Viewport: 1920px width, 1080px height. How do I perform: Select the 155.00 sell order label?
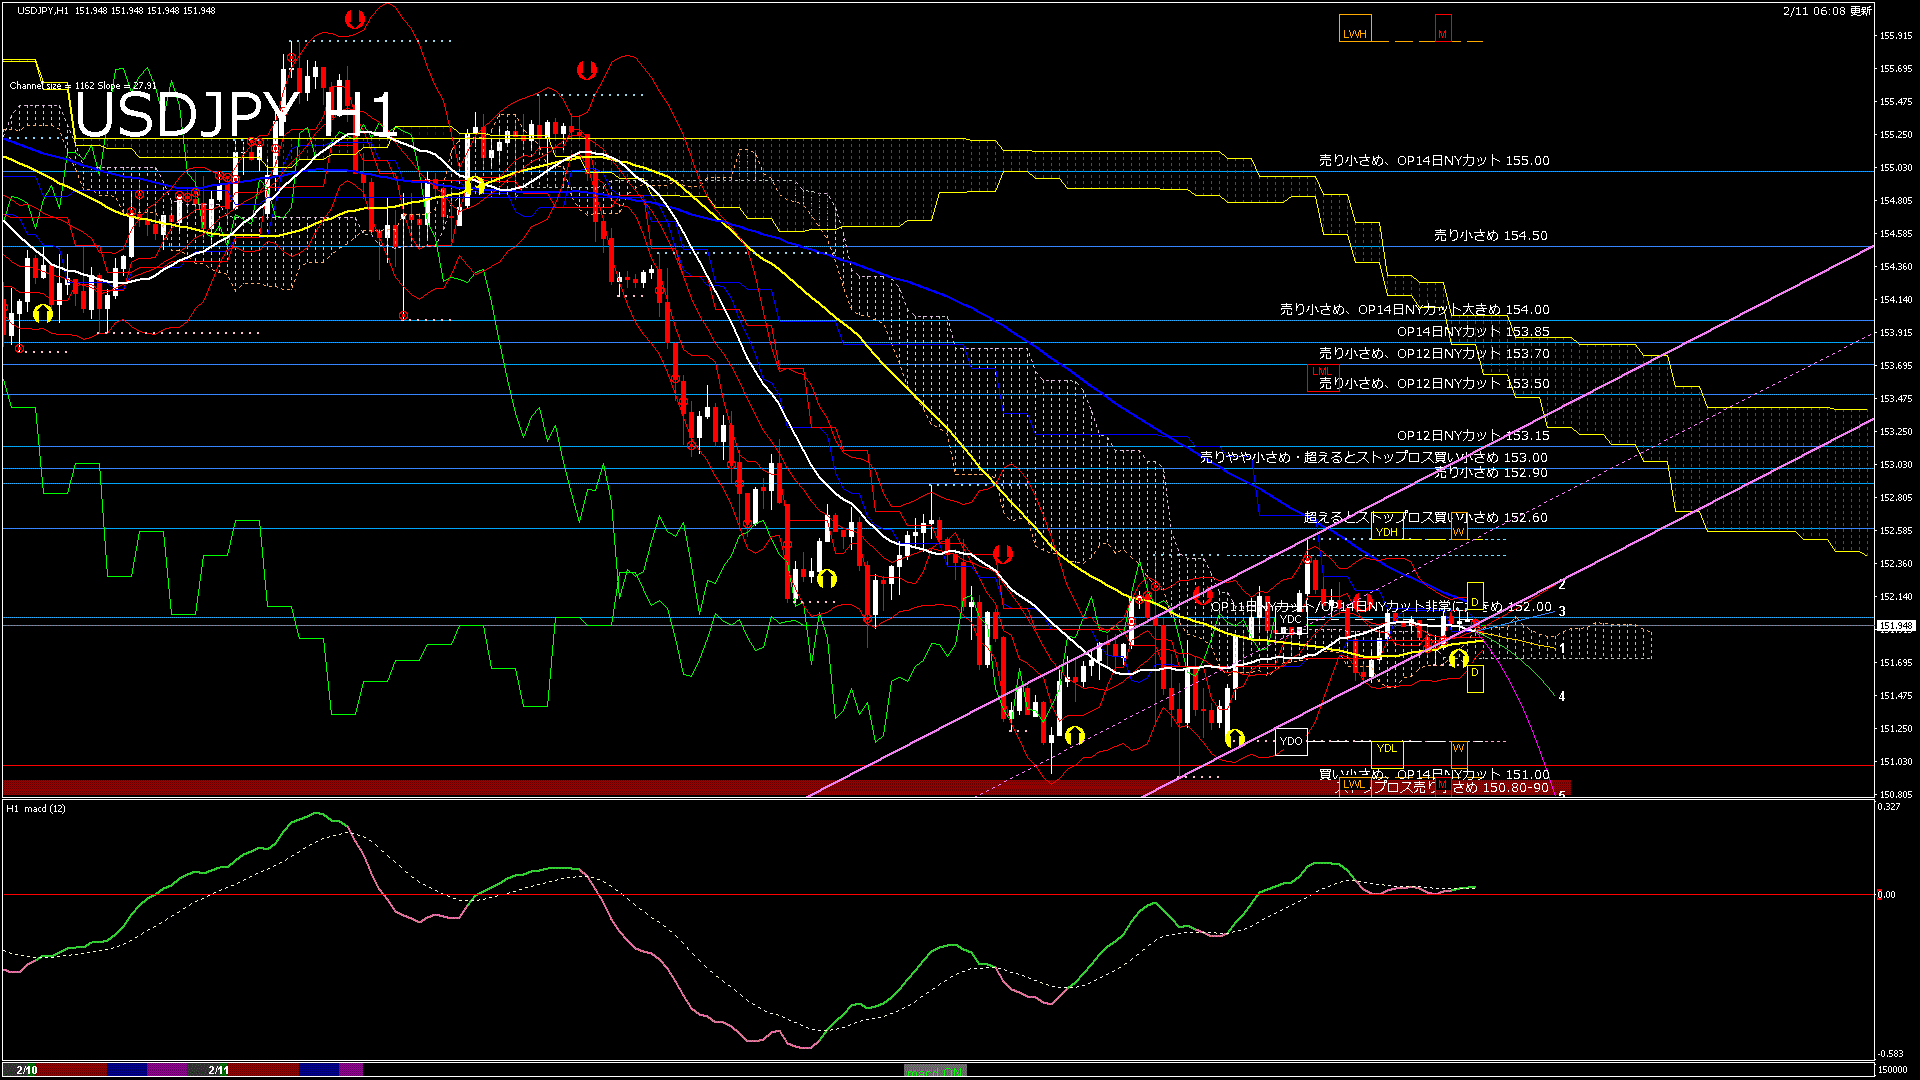[x=1434, y=160]
